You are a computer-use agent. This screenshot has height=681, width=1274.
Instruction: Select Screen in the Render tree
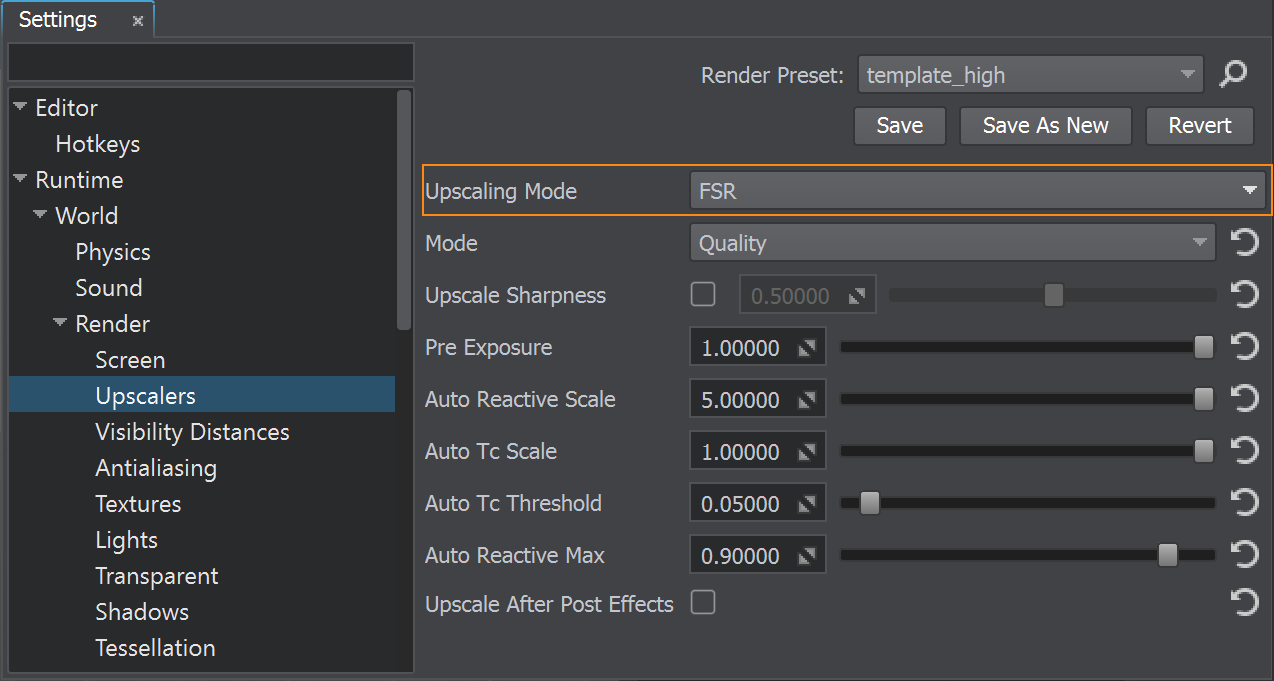(130, 360)
